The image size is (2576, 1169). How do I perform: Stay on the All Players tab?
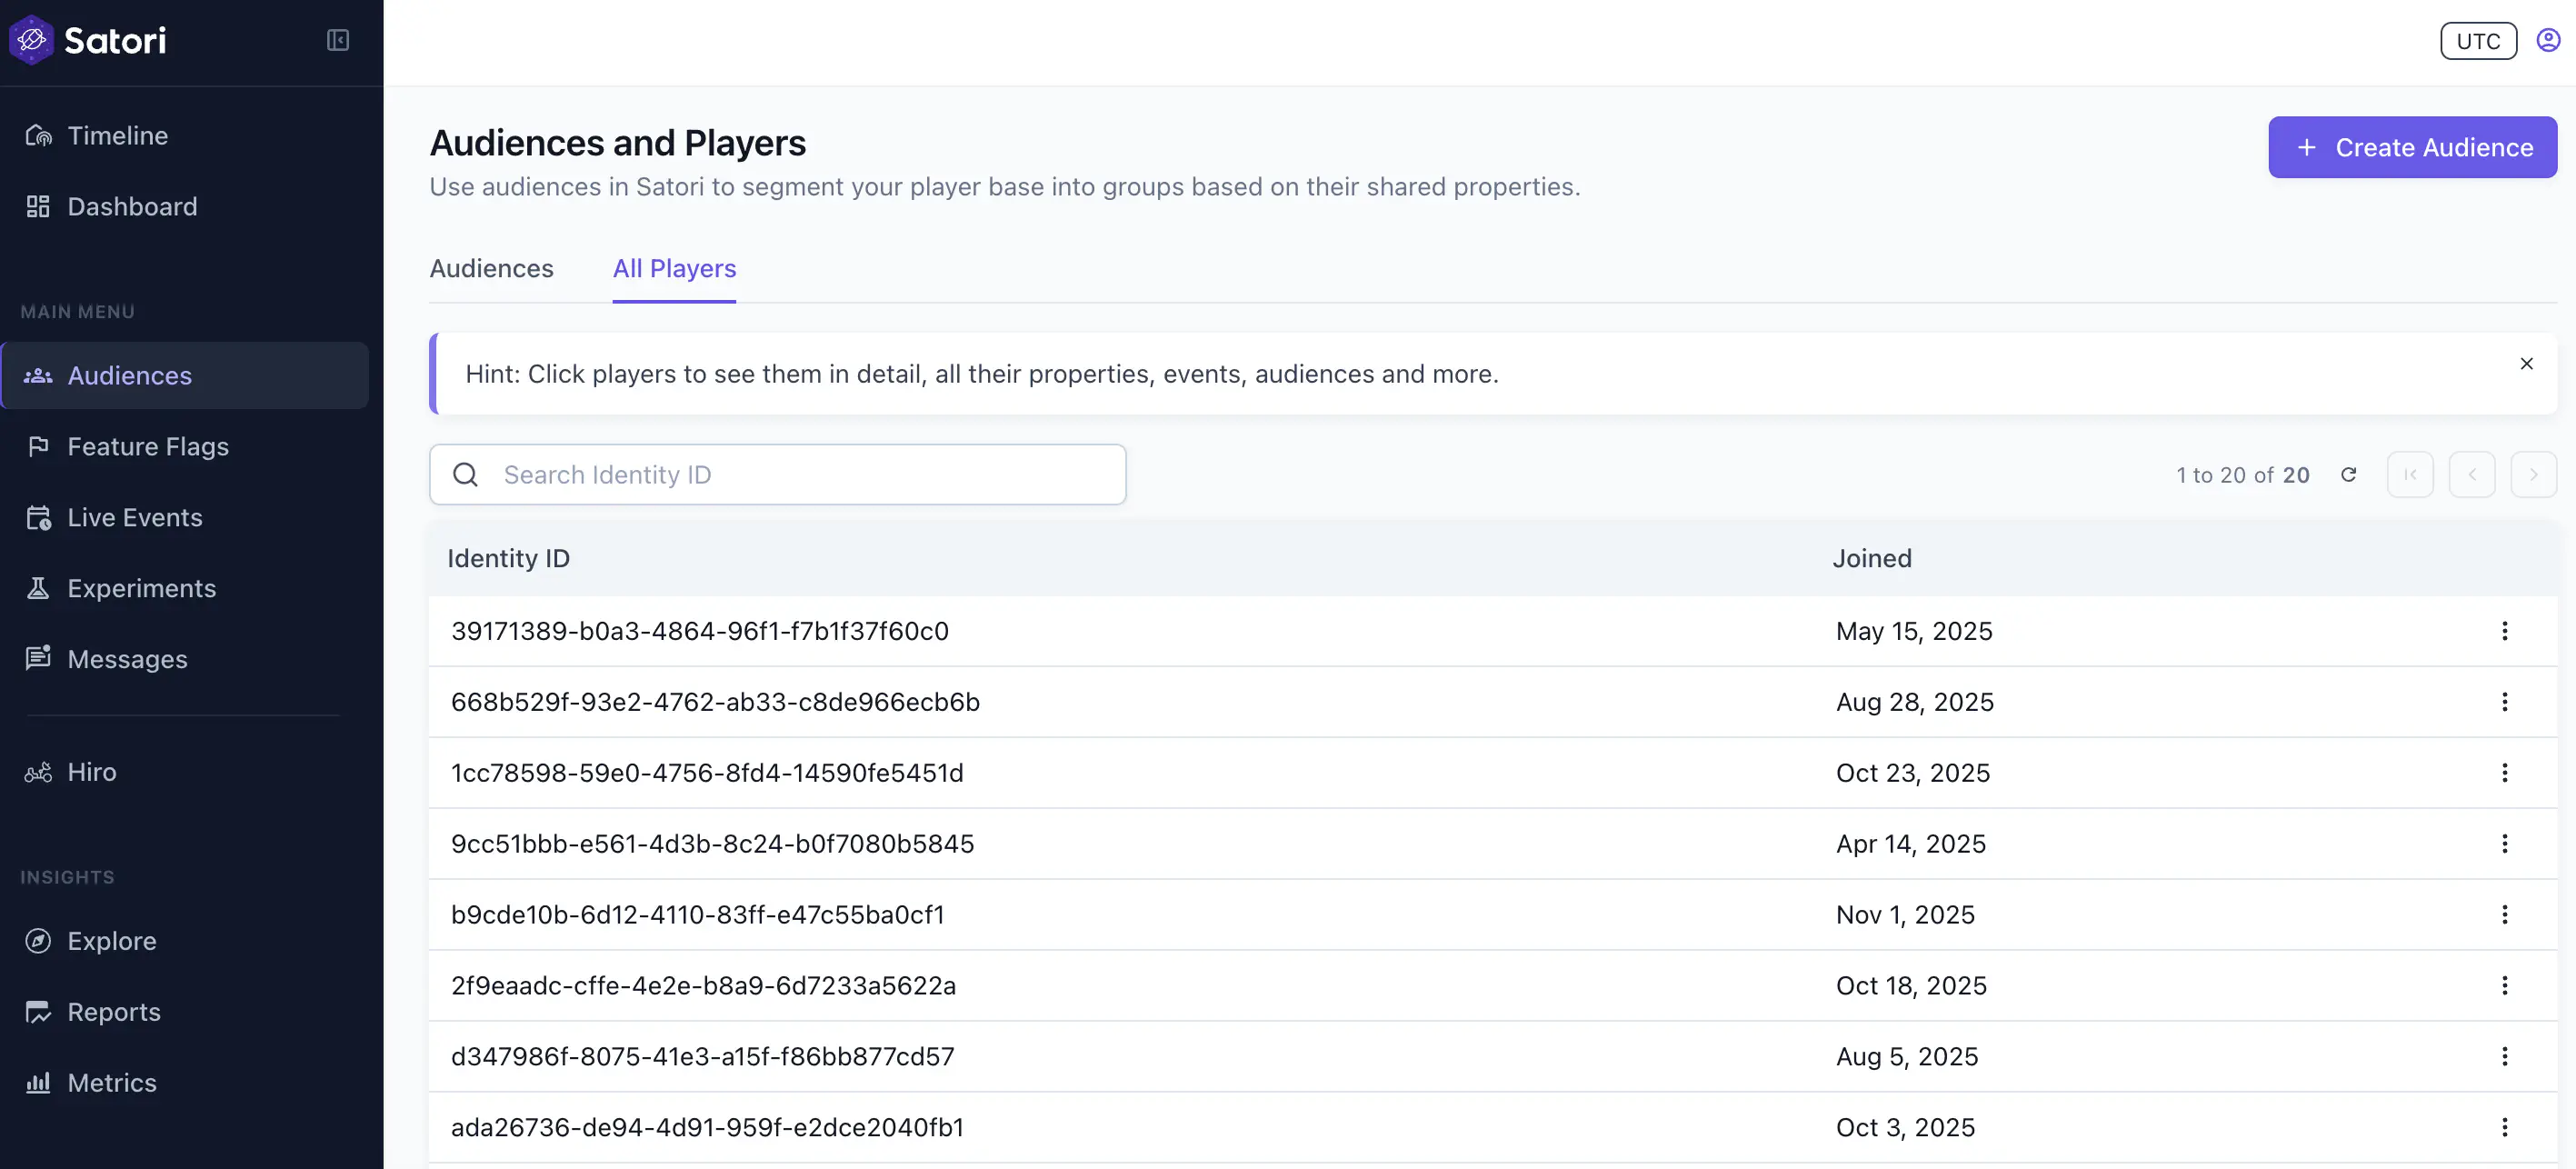click(674, 268)
